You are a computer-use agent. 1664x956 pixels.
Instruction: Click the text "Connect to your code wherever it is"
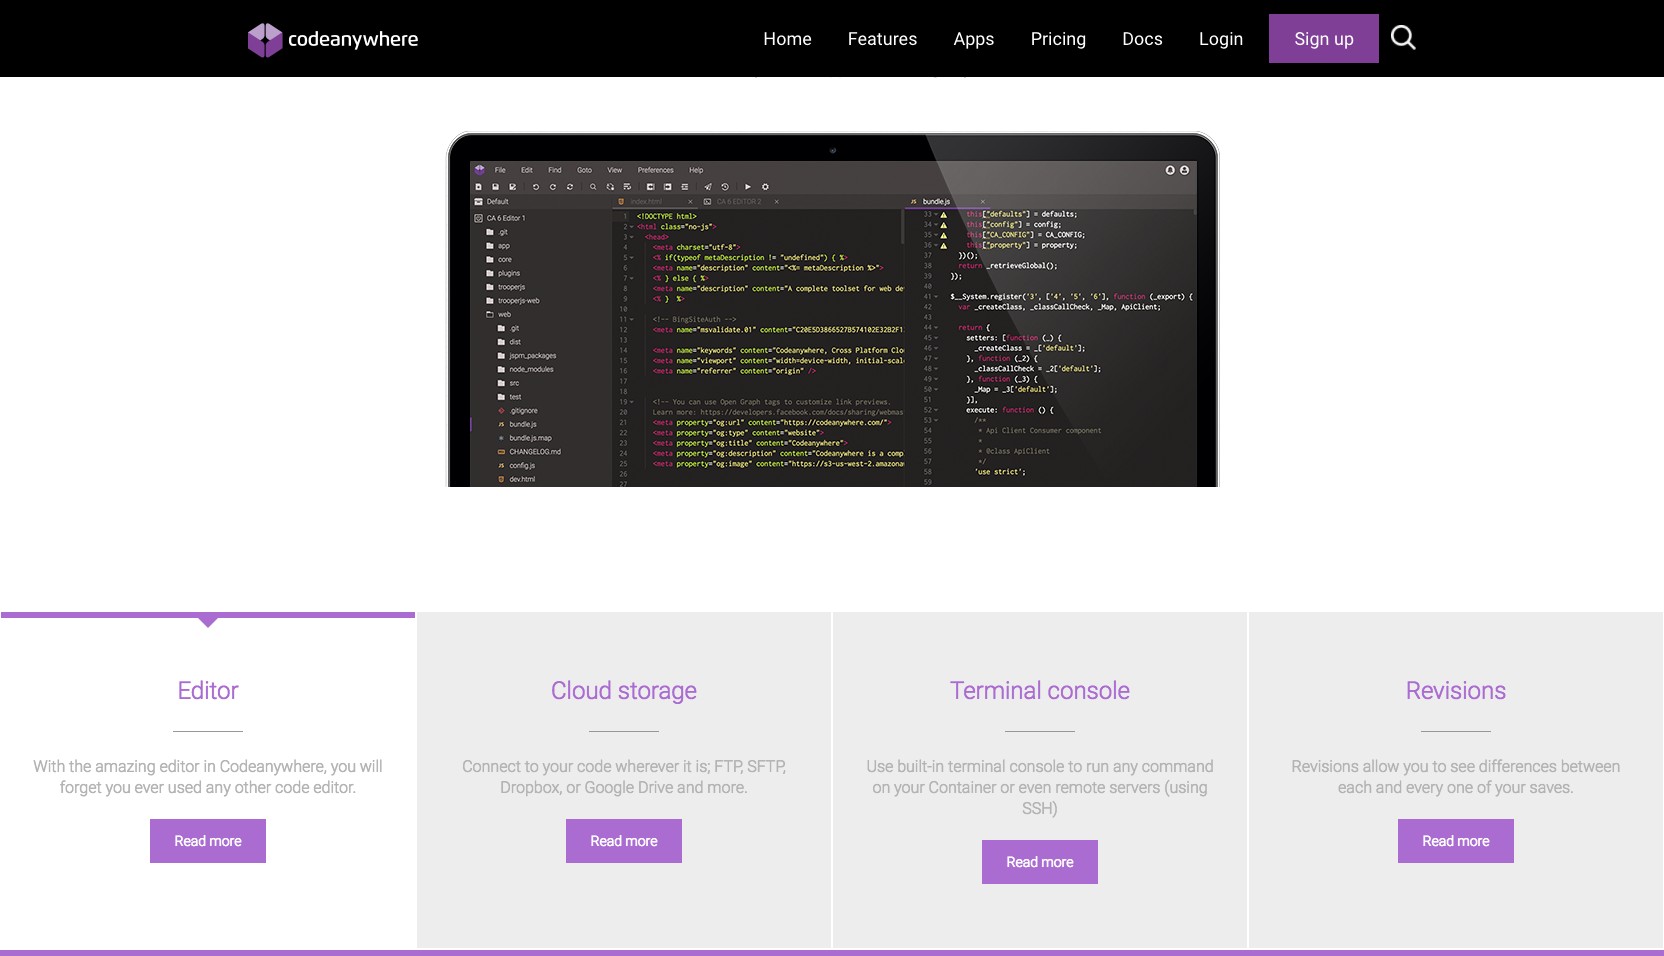(x=585, y=766)
